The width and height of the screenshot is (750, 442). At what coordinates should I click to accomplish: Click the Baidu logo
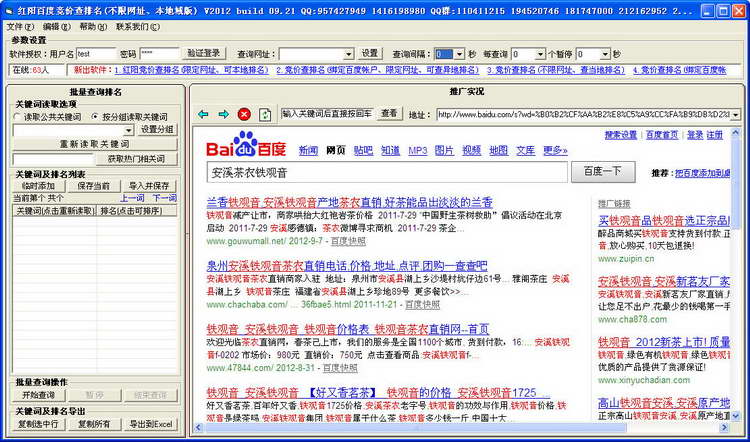pyautogui.click(x=246, y=144)
